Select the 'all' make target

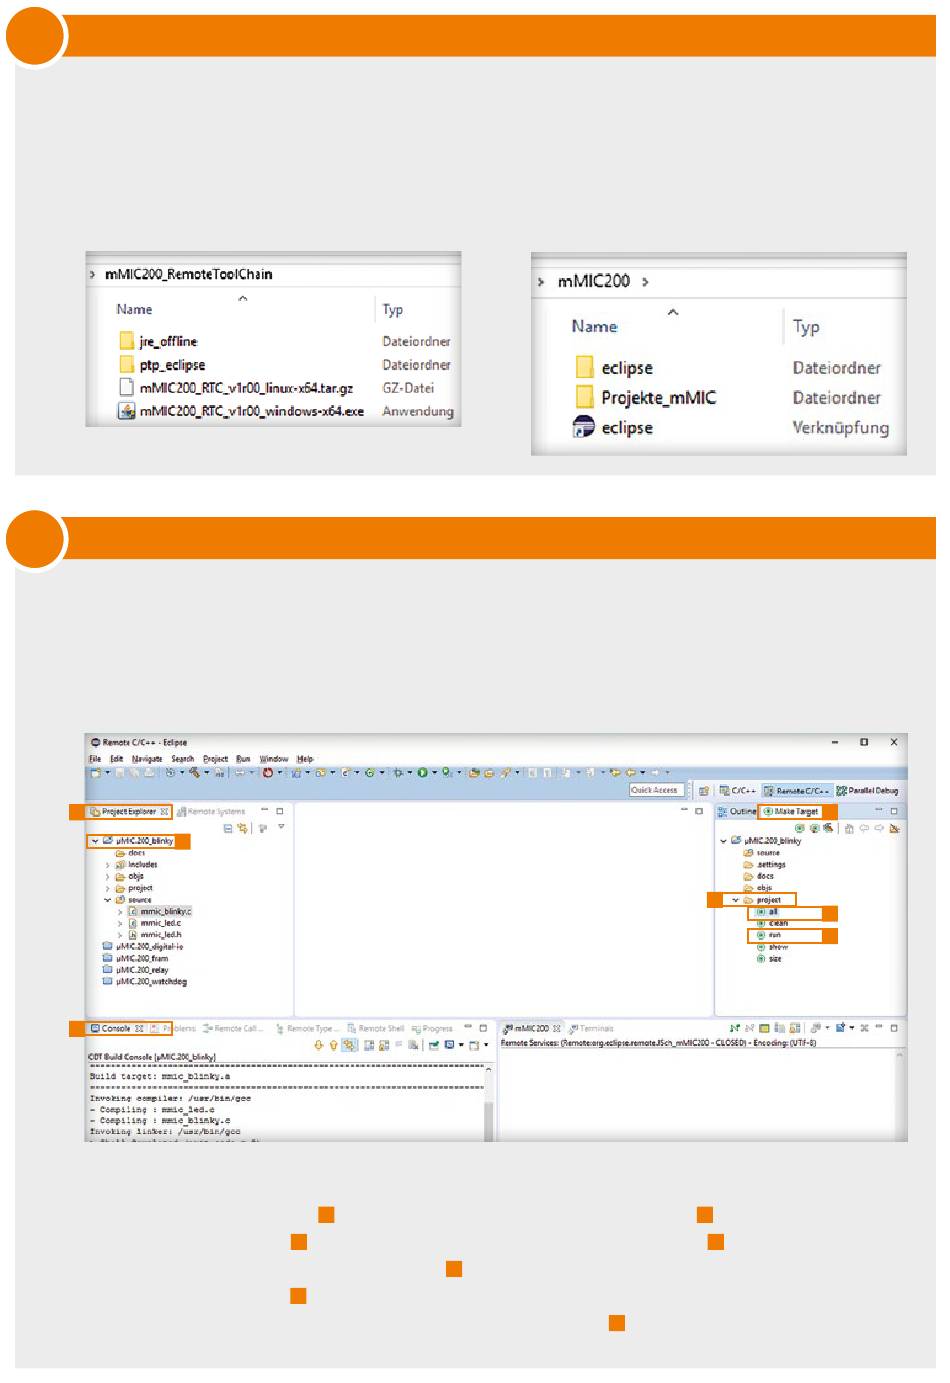coord(767,912)
